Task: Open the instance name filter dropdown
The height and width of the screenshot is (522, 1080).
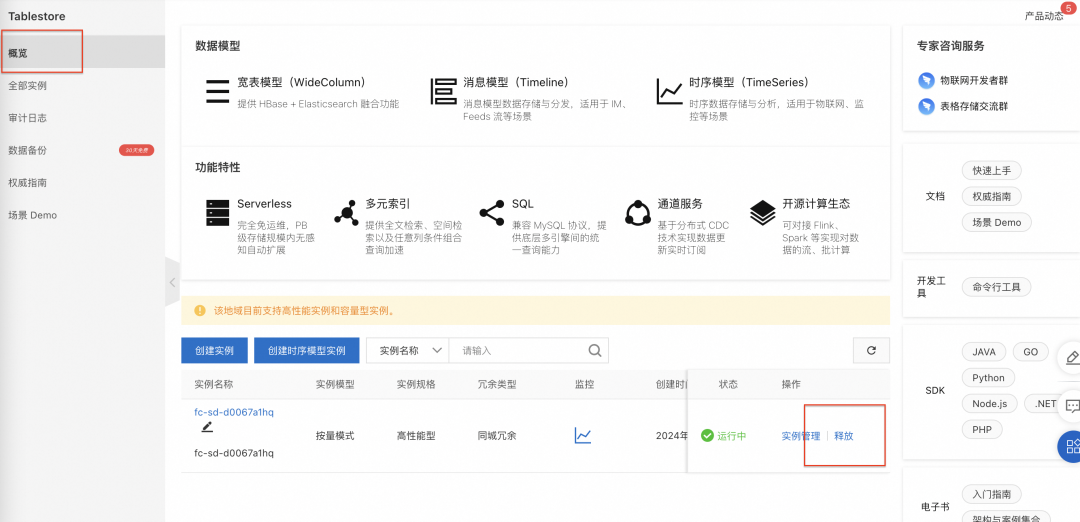Action: click(x=408, y=351)
